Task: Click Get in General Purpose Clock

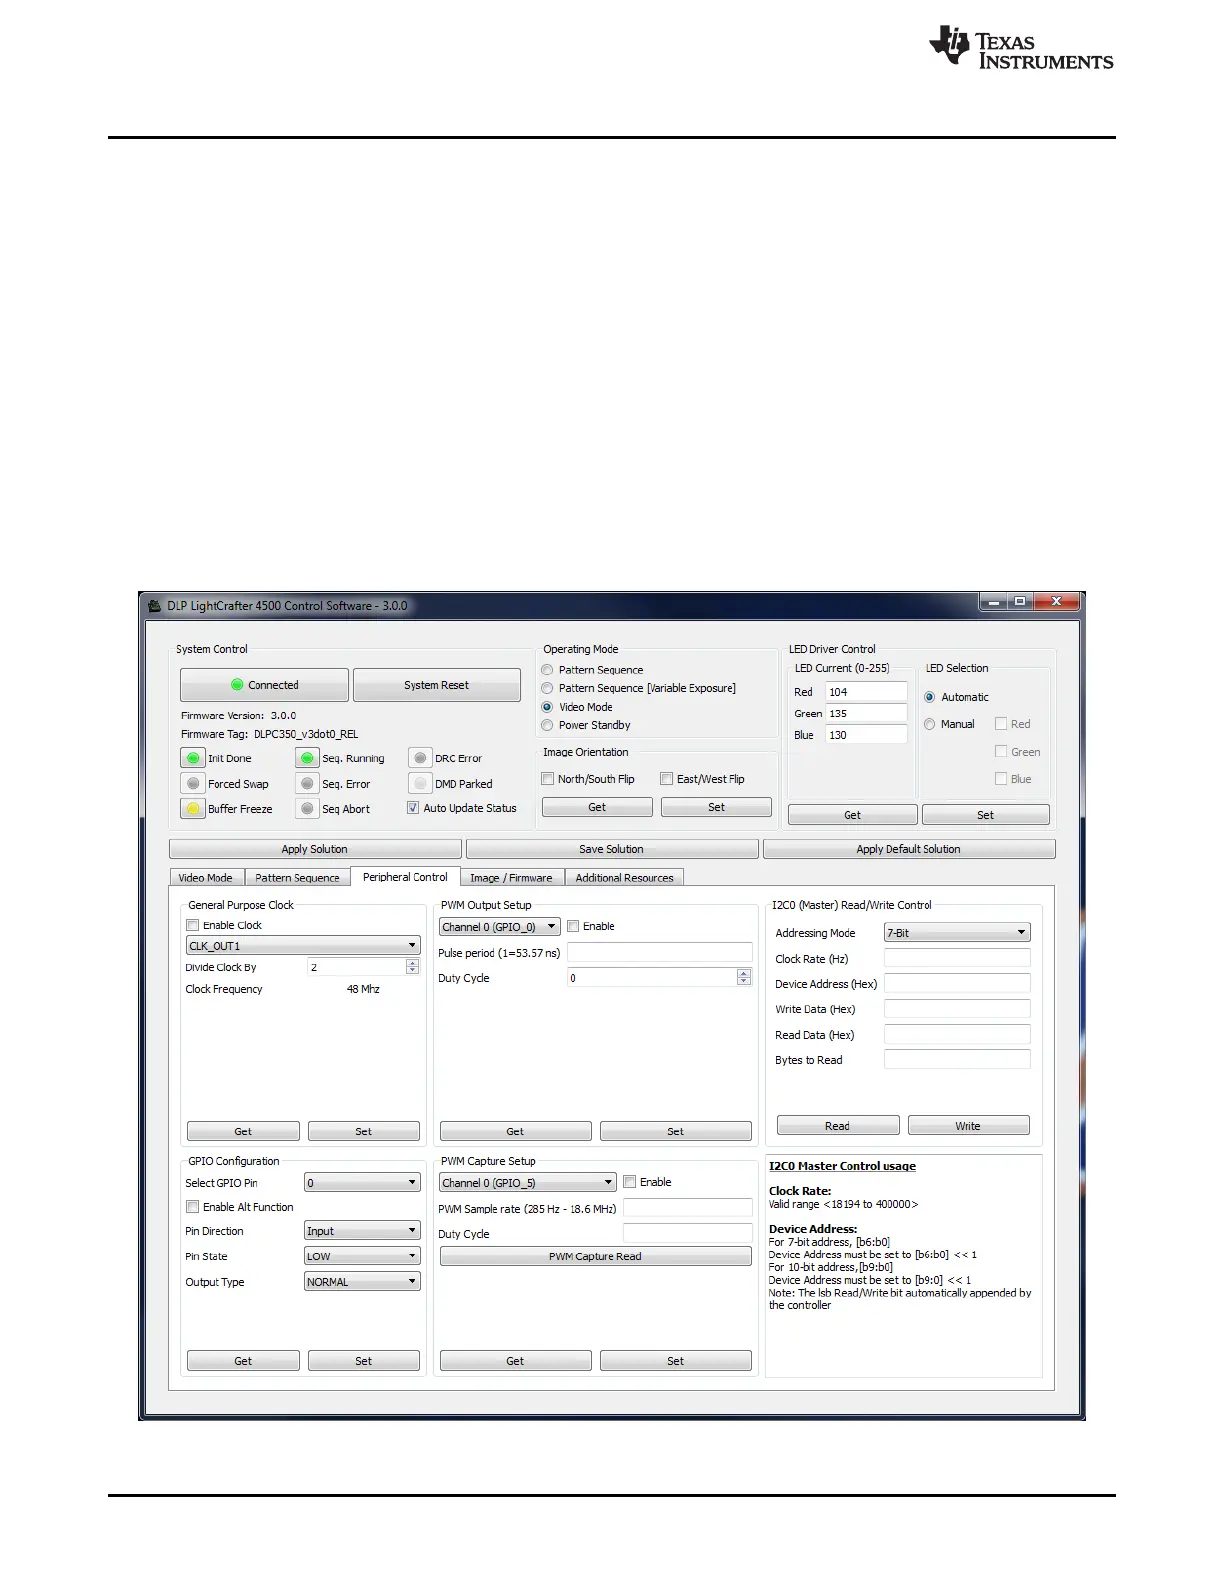Action: pos(243,1131)
